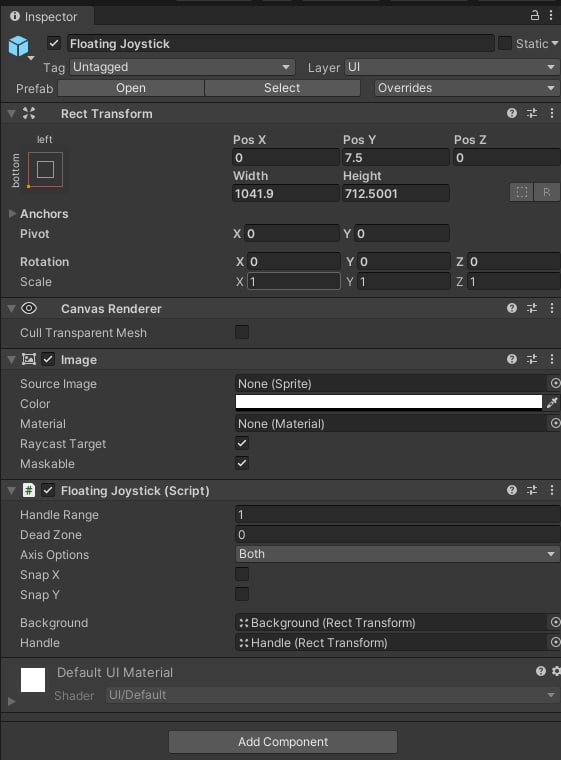561x760 pixels.
Task: Open Canvas Renderer context menu
Action: 552,308
